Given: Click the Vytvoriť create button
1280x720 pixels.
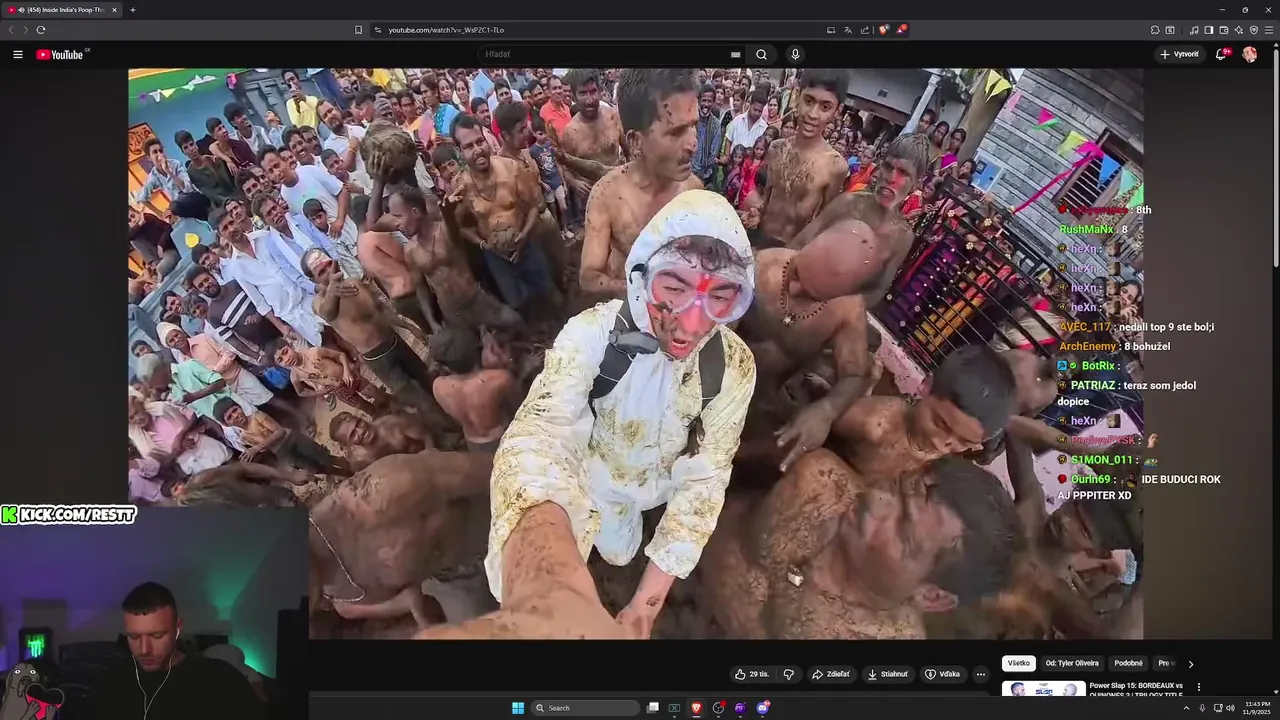Looking at the screenshot, I should tap(1180, 55).
